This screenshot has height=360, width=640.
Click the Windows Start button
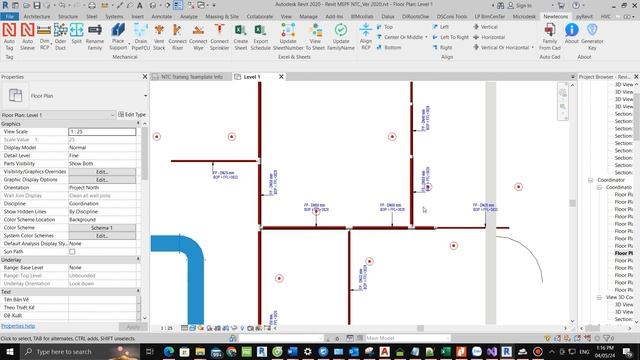[9, 351]
